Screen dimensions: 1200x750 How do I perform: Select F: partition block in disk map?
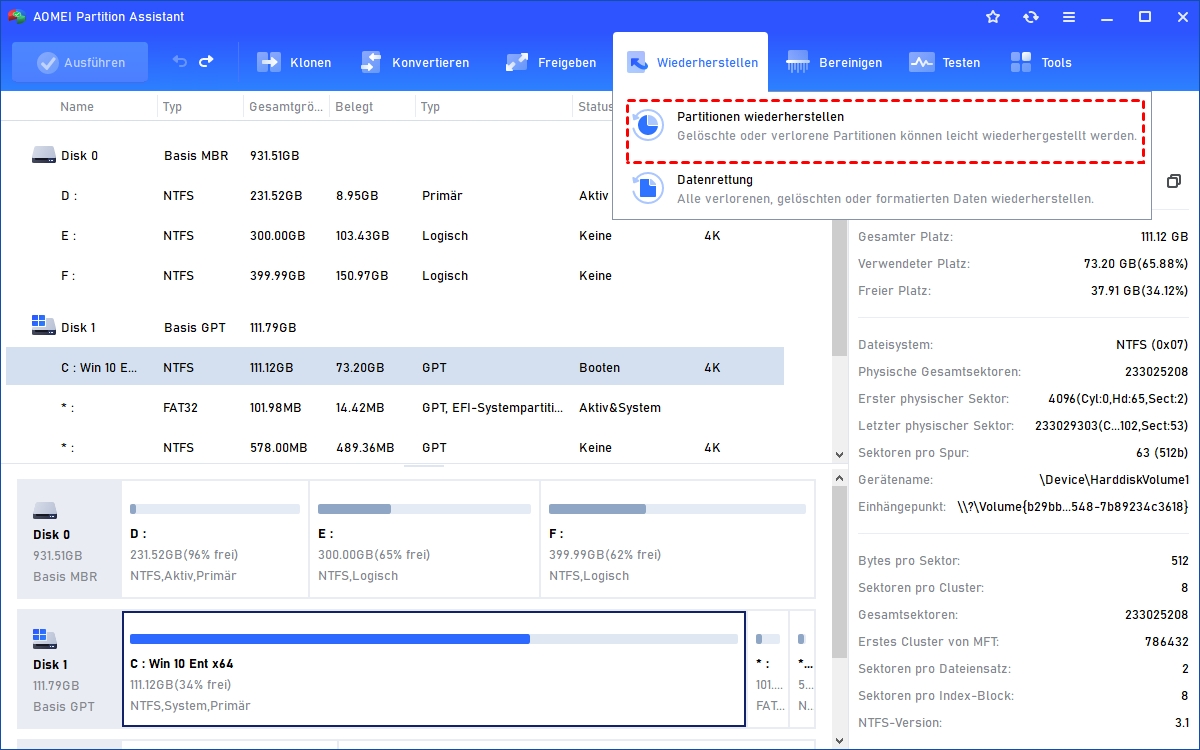coord(677,539)
